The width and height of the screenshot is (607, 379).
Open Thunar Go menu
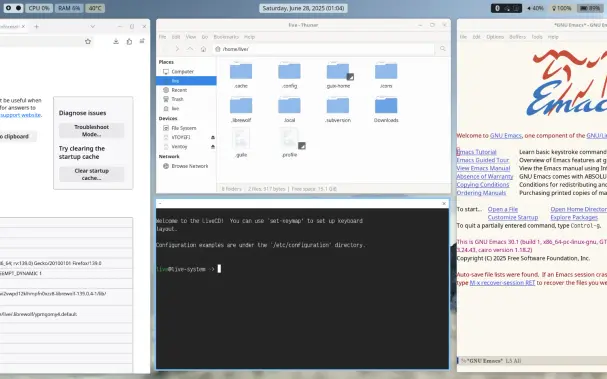click(x=205, y=37)
